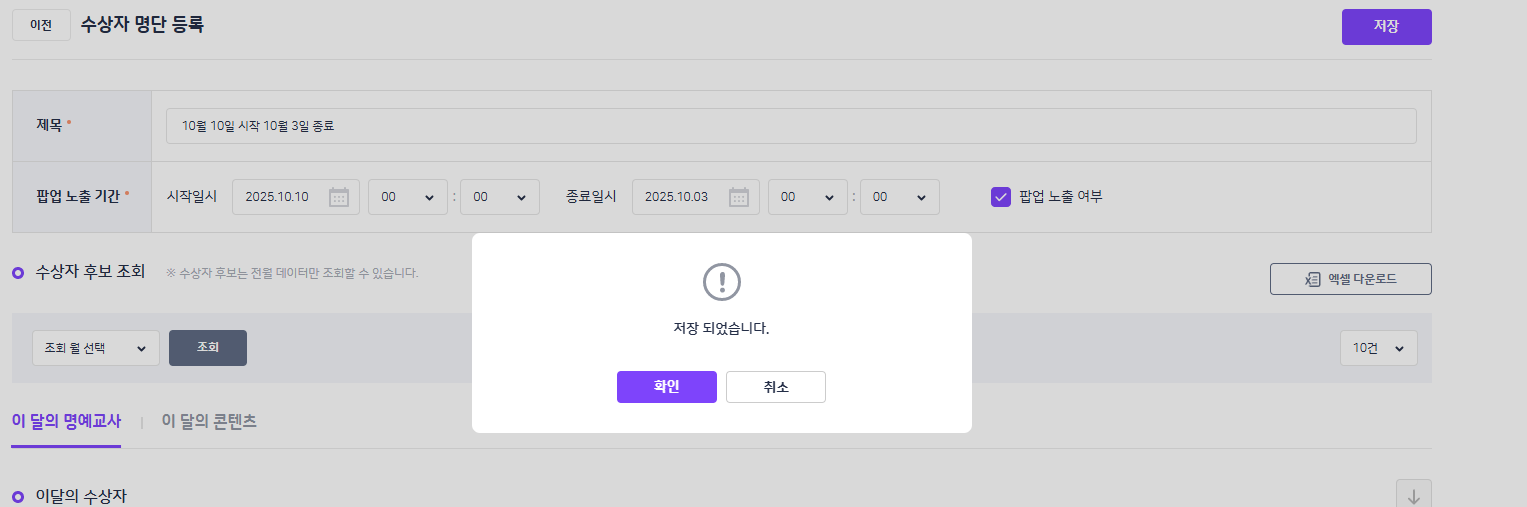Viewport: 1527px width, 507px height.
Task: Expand the end hour dropdown
Action: pos(807,197)
